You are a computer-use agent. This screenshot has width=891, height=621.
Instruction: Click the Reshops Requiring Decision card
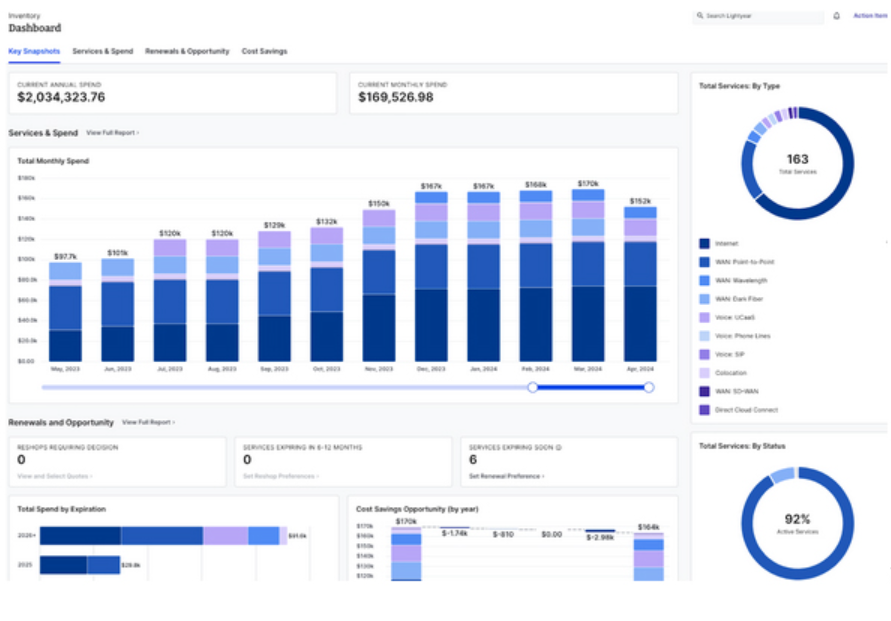[x=117, y=462]
